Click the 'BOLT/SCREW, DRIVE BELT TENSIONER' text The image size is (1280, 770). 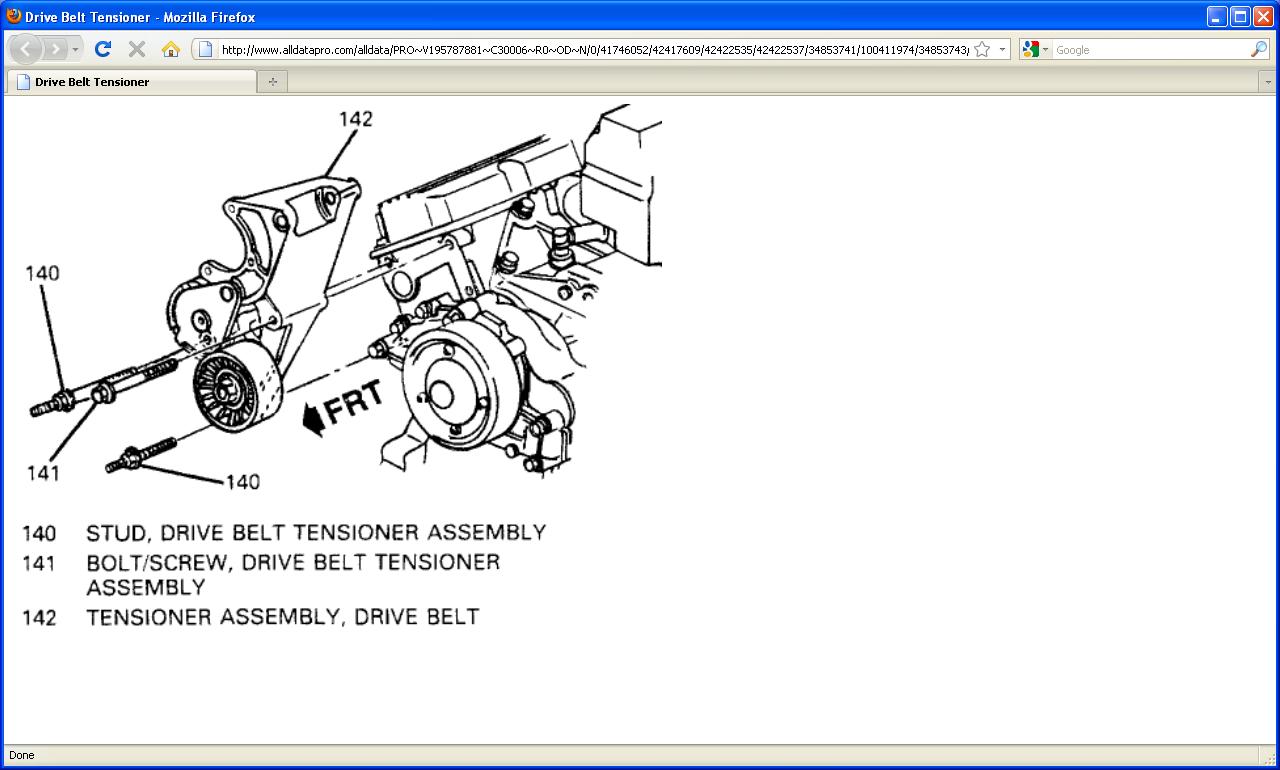pos(293,562)
